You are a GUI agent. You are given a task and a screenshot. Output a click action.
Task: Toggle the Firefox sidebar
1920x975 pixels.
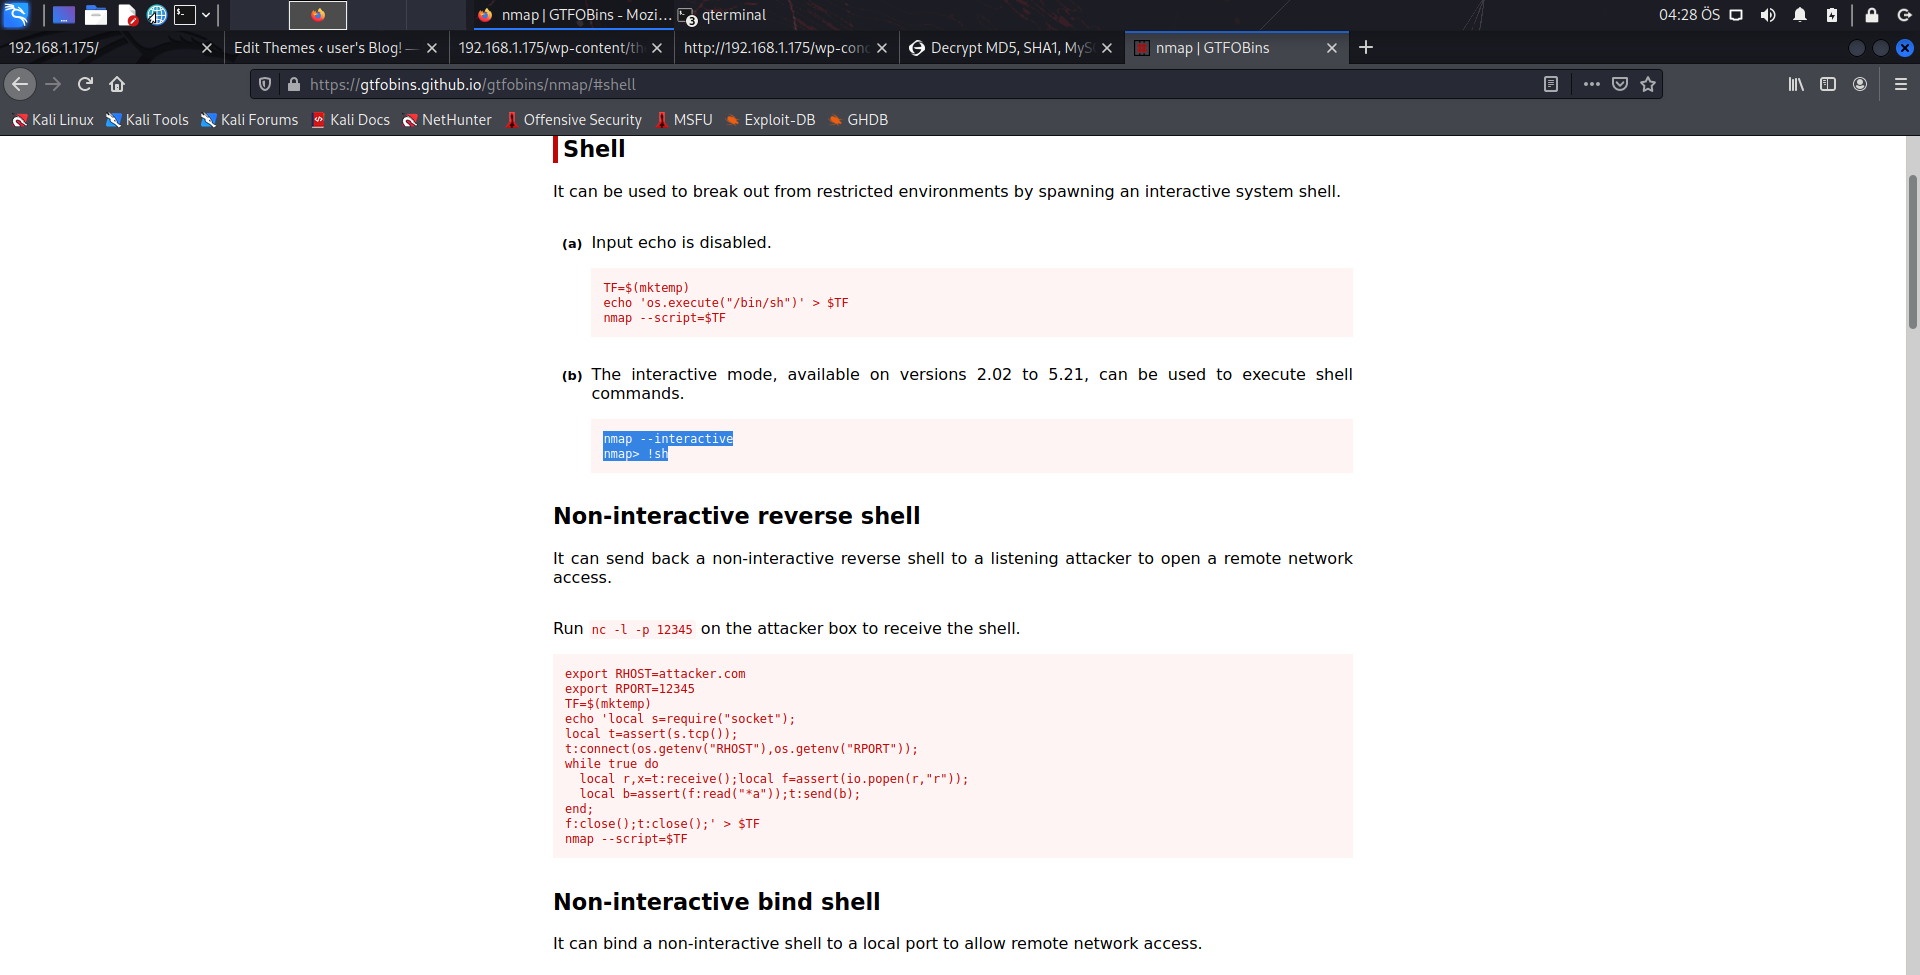tap(1828, 84)
